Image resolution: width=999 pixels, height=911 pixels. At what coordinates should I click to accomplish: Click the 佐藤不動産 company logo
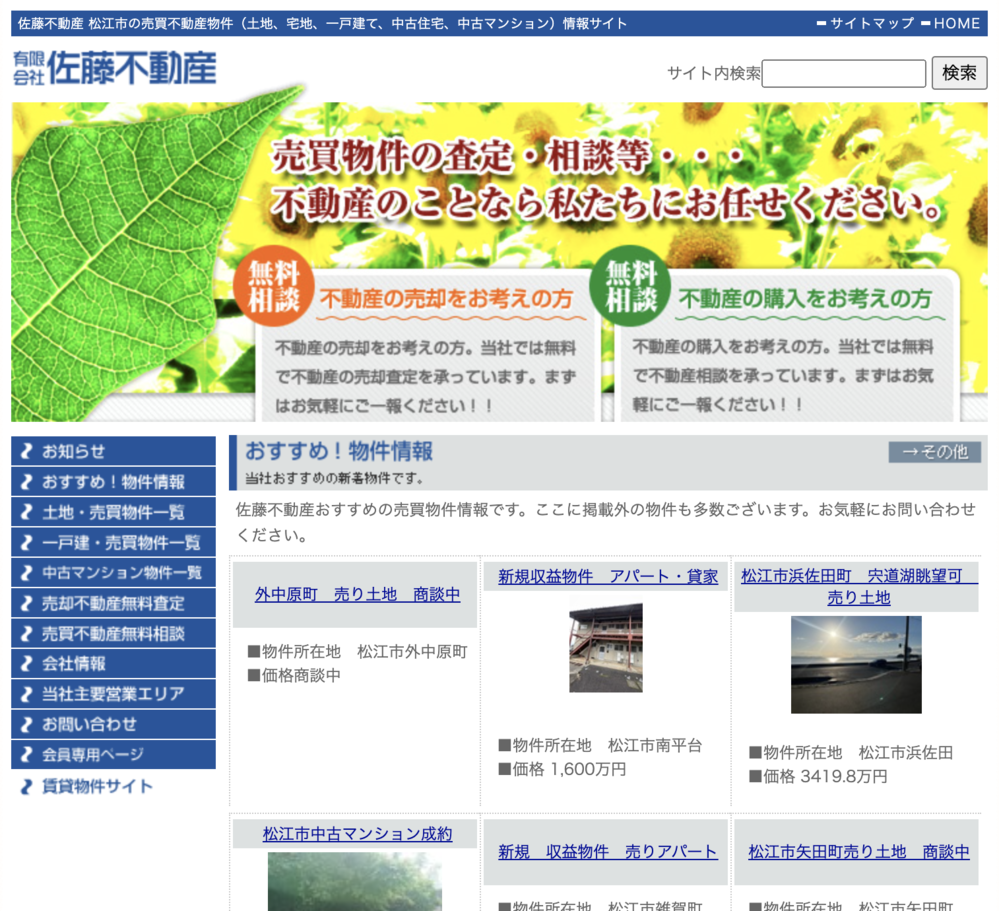point(115,68)
